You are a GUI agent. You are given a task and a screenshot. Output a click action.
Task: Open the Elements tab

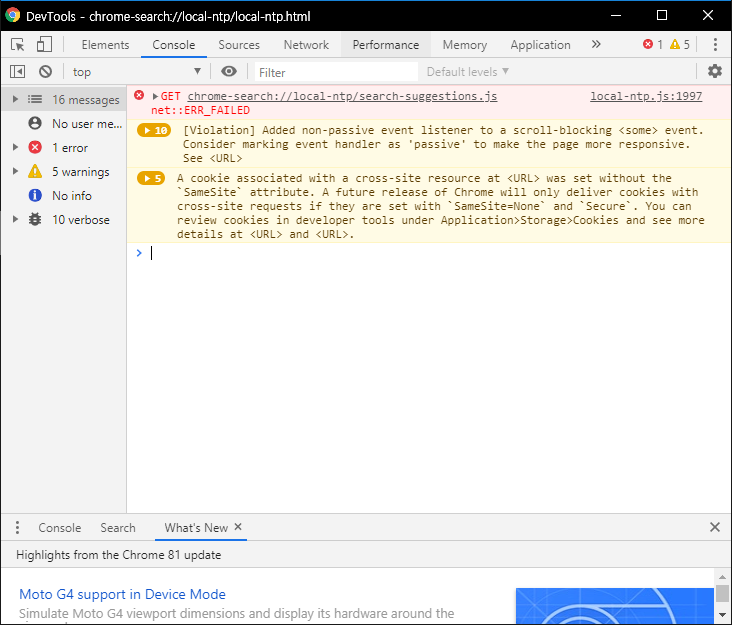click(105, 45)
